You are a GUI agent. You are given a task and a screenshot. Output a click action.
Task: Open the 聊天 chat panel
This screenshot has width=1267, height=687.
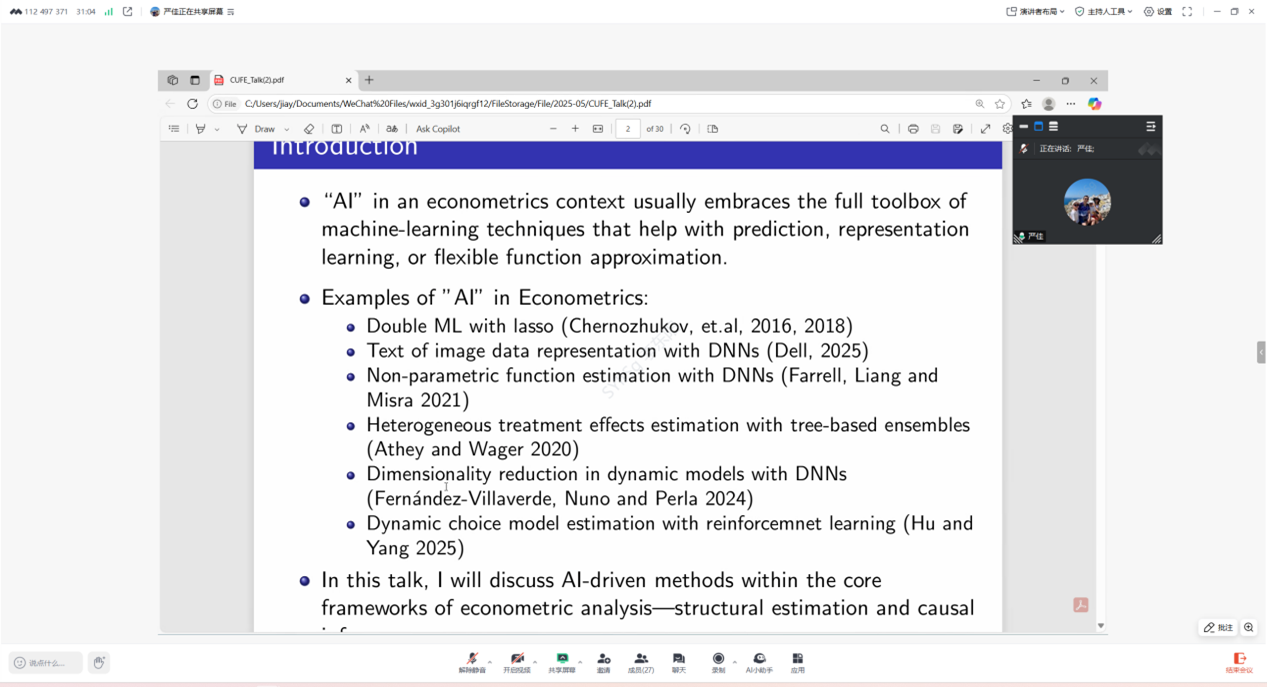pyautogui.click(x=679, y=662)
